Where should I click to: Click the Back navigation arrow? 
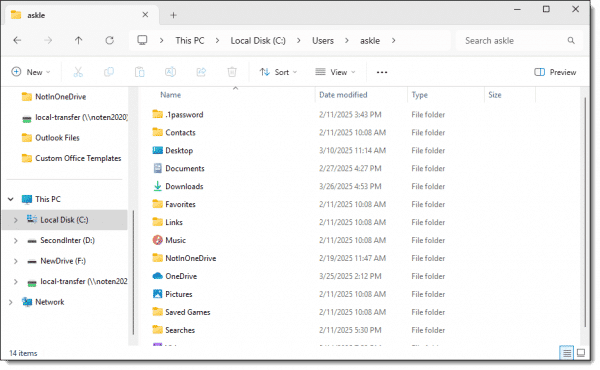pos(17,40)
